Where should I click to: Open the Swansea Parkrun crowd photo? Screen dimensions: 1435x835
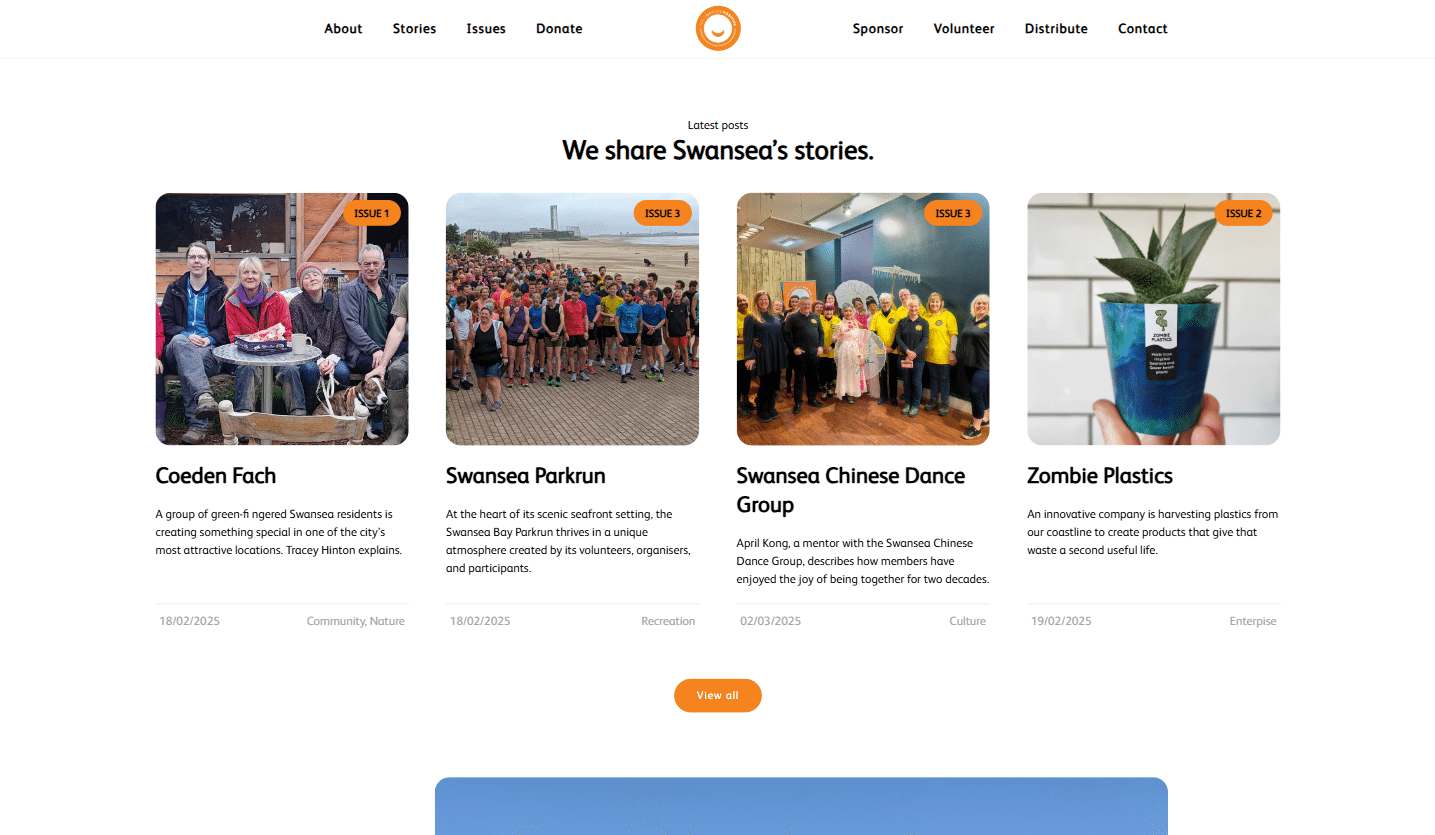point(572,319)
